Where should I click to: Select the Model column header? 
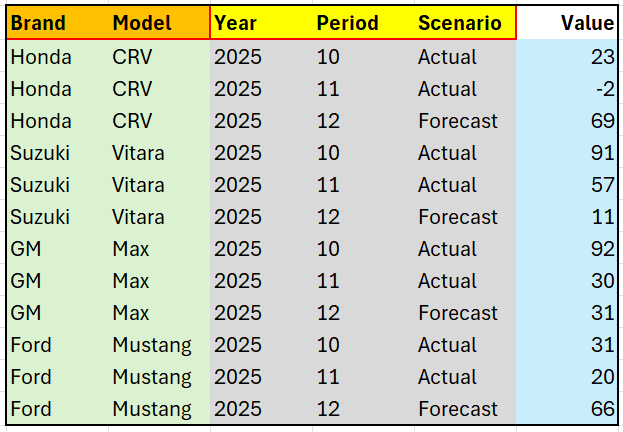coord(141,23)
